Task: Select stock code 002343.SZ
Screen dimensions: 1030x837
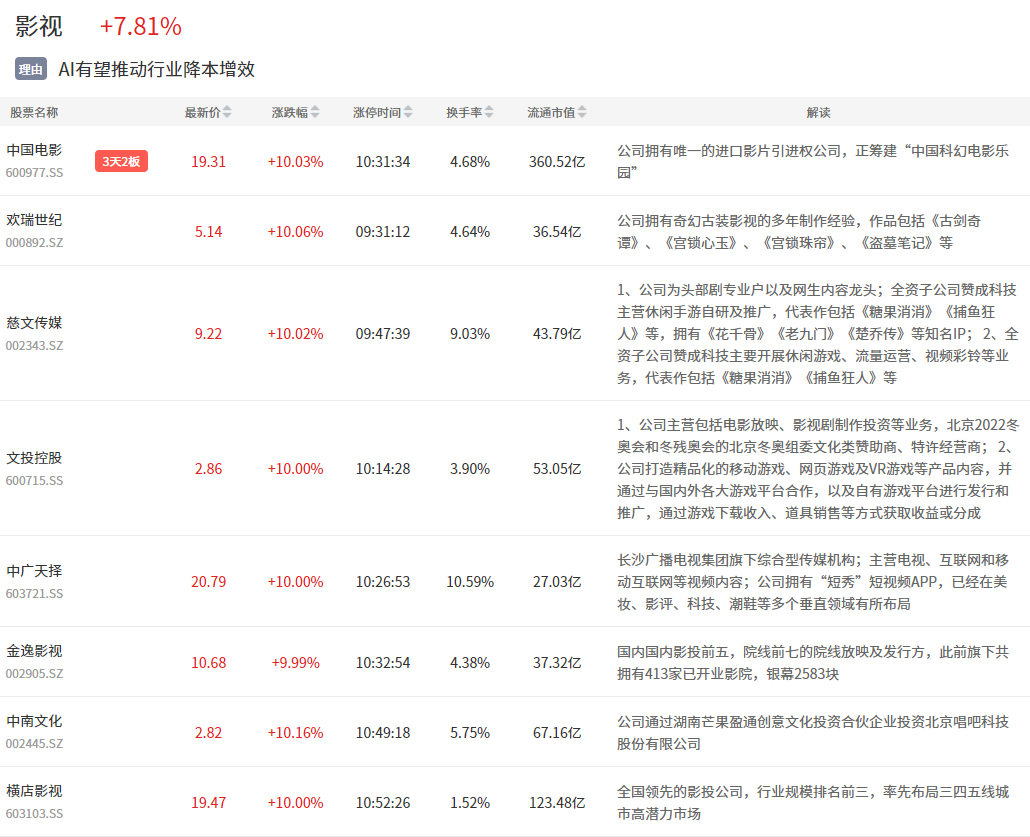Action: coord(34,346)
